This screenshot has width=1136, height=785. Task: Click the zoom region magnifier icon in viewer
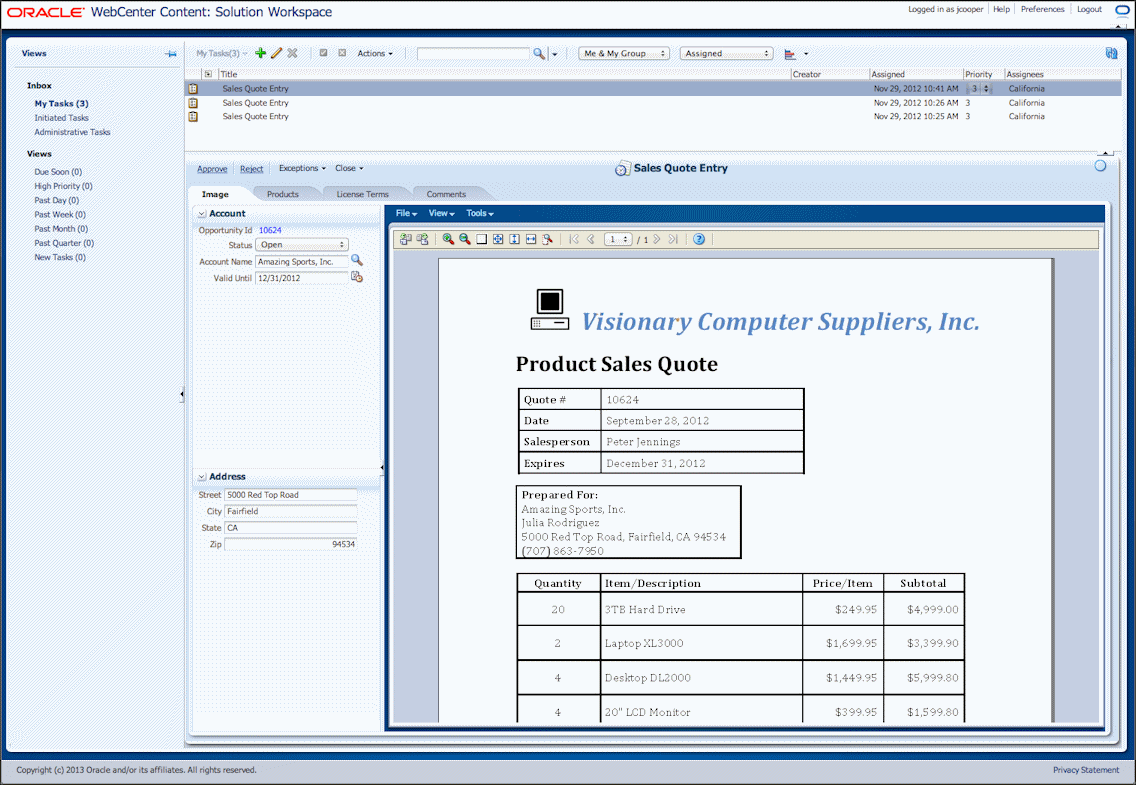pos(548,239)
